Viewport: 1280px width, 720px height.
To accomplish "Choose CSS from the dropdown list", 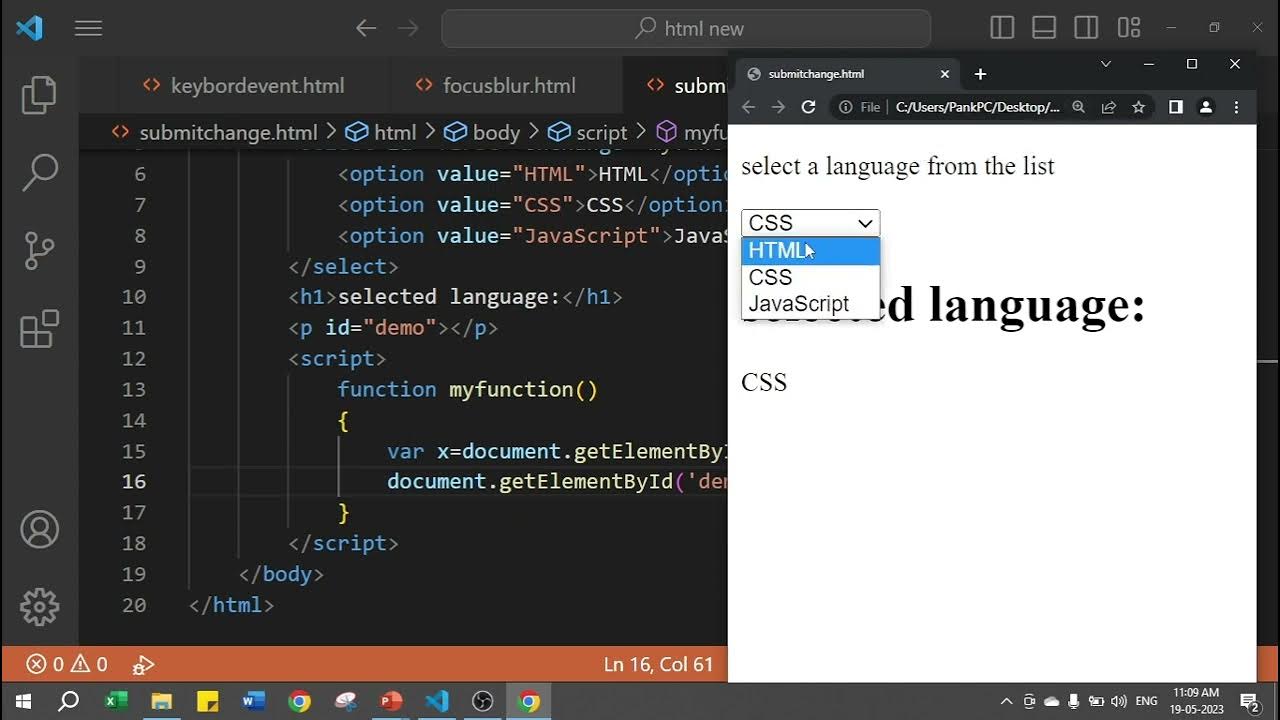I will [x=810, y=277].
